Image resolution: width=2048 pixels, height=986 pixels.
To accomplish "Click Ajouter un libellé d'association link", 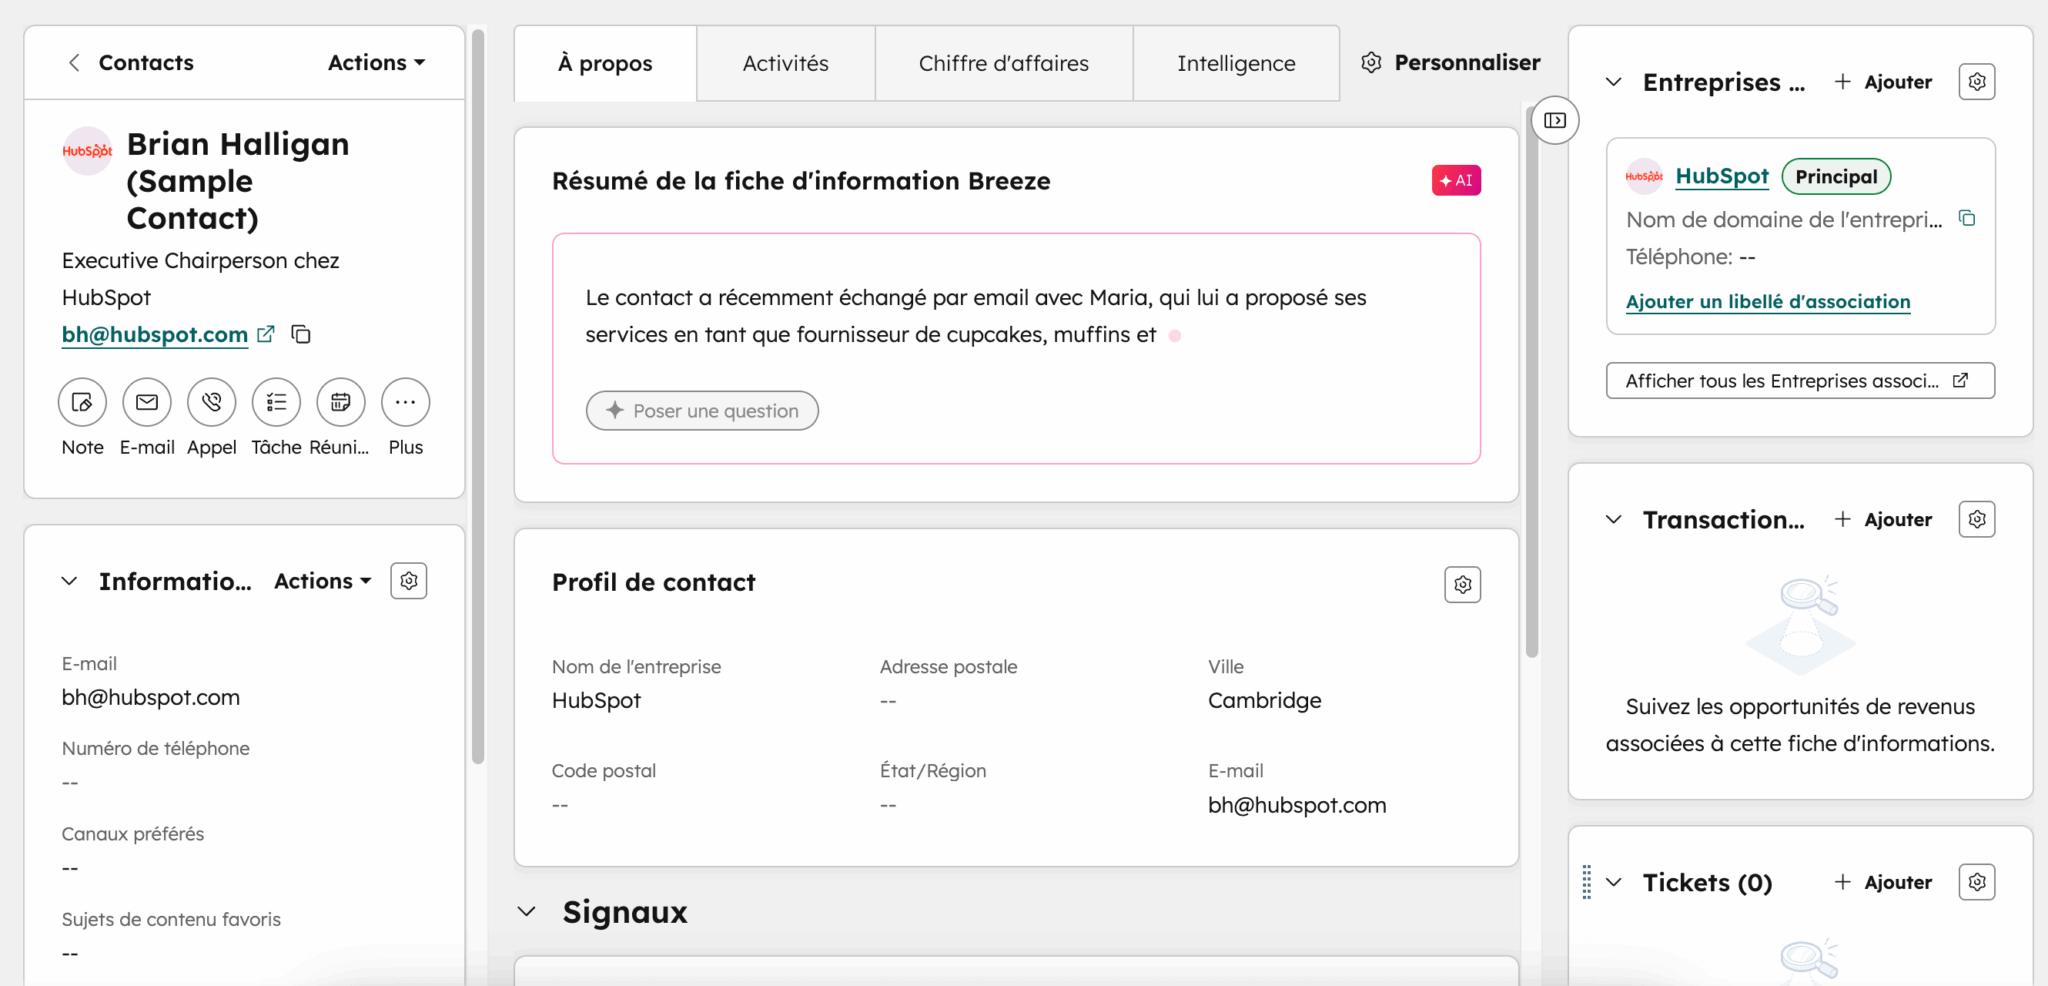I will point(1767,302).
